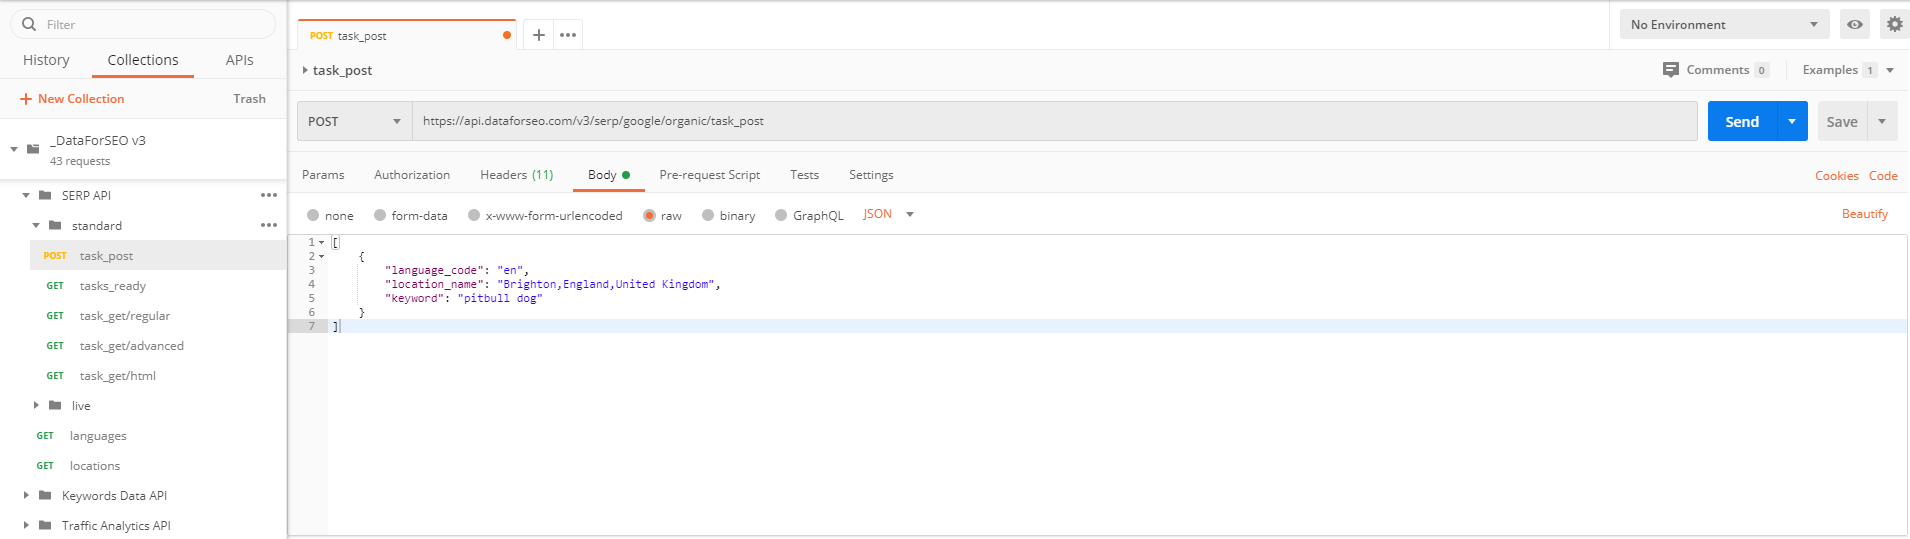This screenshot has width=1910, height=539.
Task: Select the GraphQL body type
Action: coord(781,215)
